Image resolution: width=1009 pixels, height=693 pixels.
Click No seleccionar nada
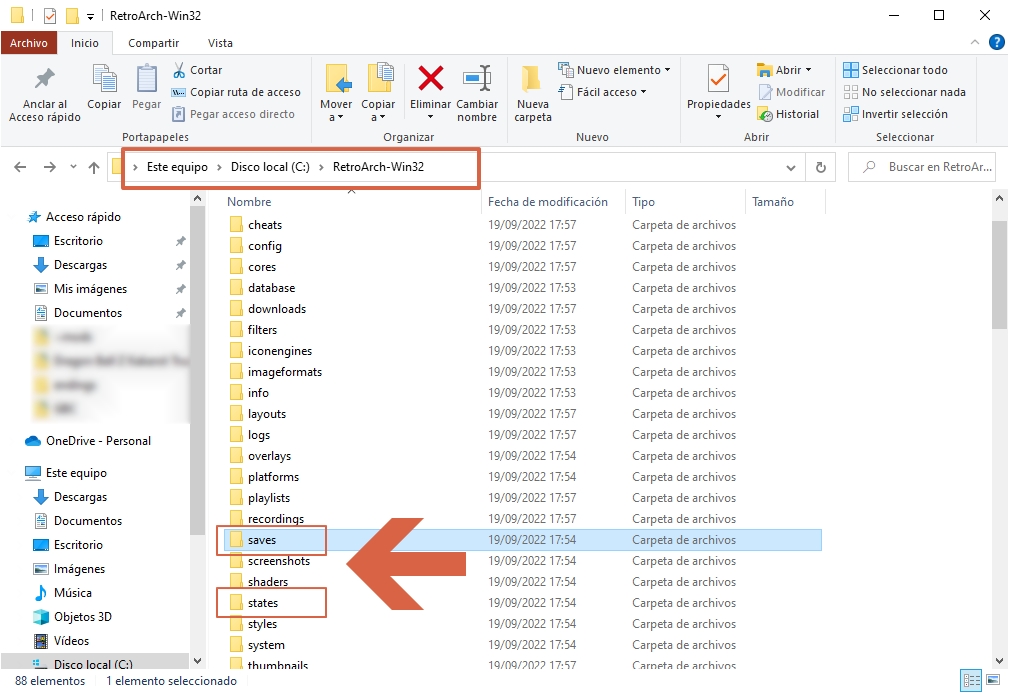(x=905, y=92)
